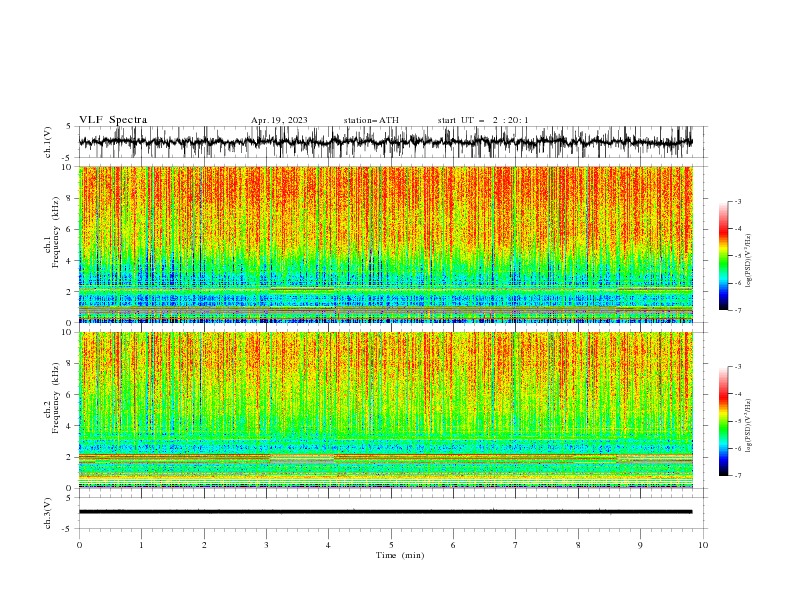The width and height of the screenshot is (792, 612).
Task: Click the 'start UT = 2:20:1' text
Action: pos(483,120)
